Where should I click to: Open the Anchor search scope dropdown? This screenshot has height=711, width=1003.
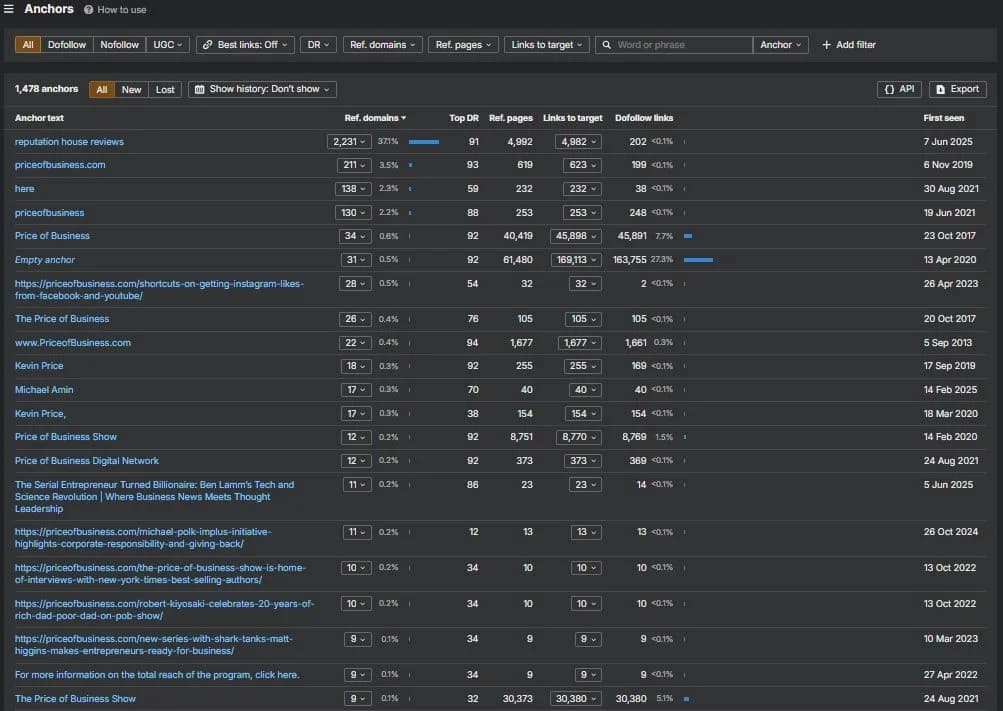[x=780, y=45]
